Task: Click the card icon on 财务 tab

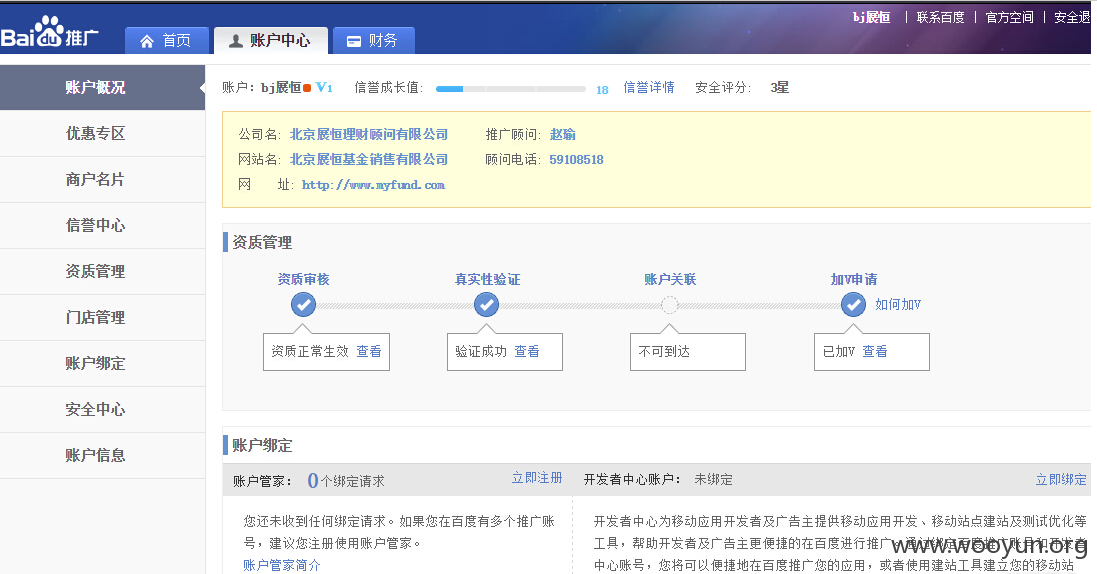Action: pyautogui.click(x=354, y=41)
